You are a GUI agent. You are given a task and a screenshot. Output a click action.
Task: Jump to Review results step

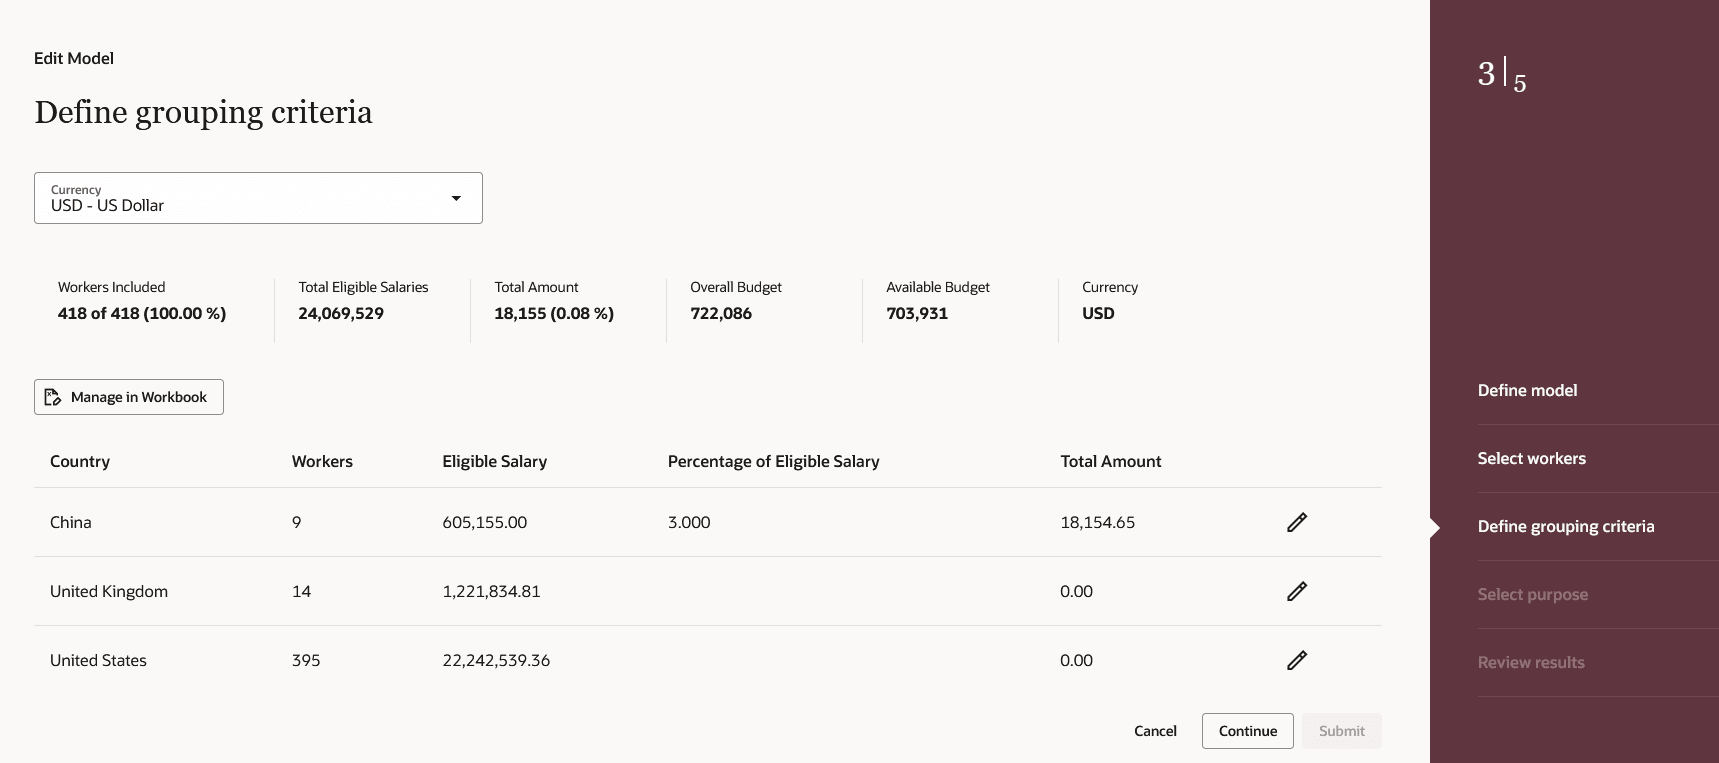coord(1531,662)
